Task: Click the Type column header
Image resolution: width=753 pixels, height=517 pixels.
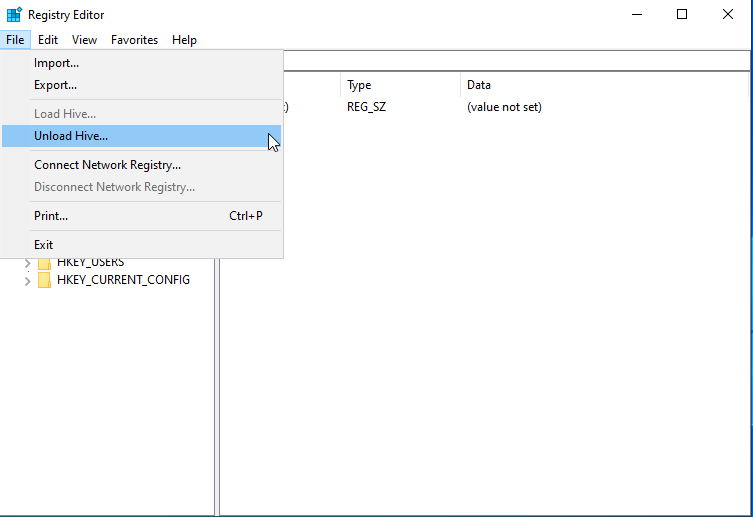Action: coord(400,85)
